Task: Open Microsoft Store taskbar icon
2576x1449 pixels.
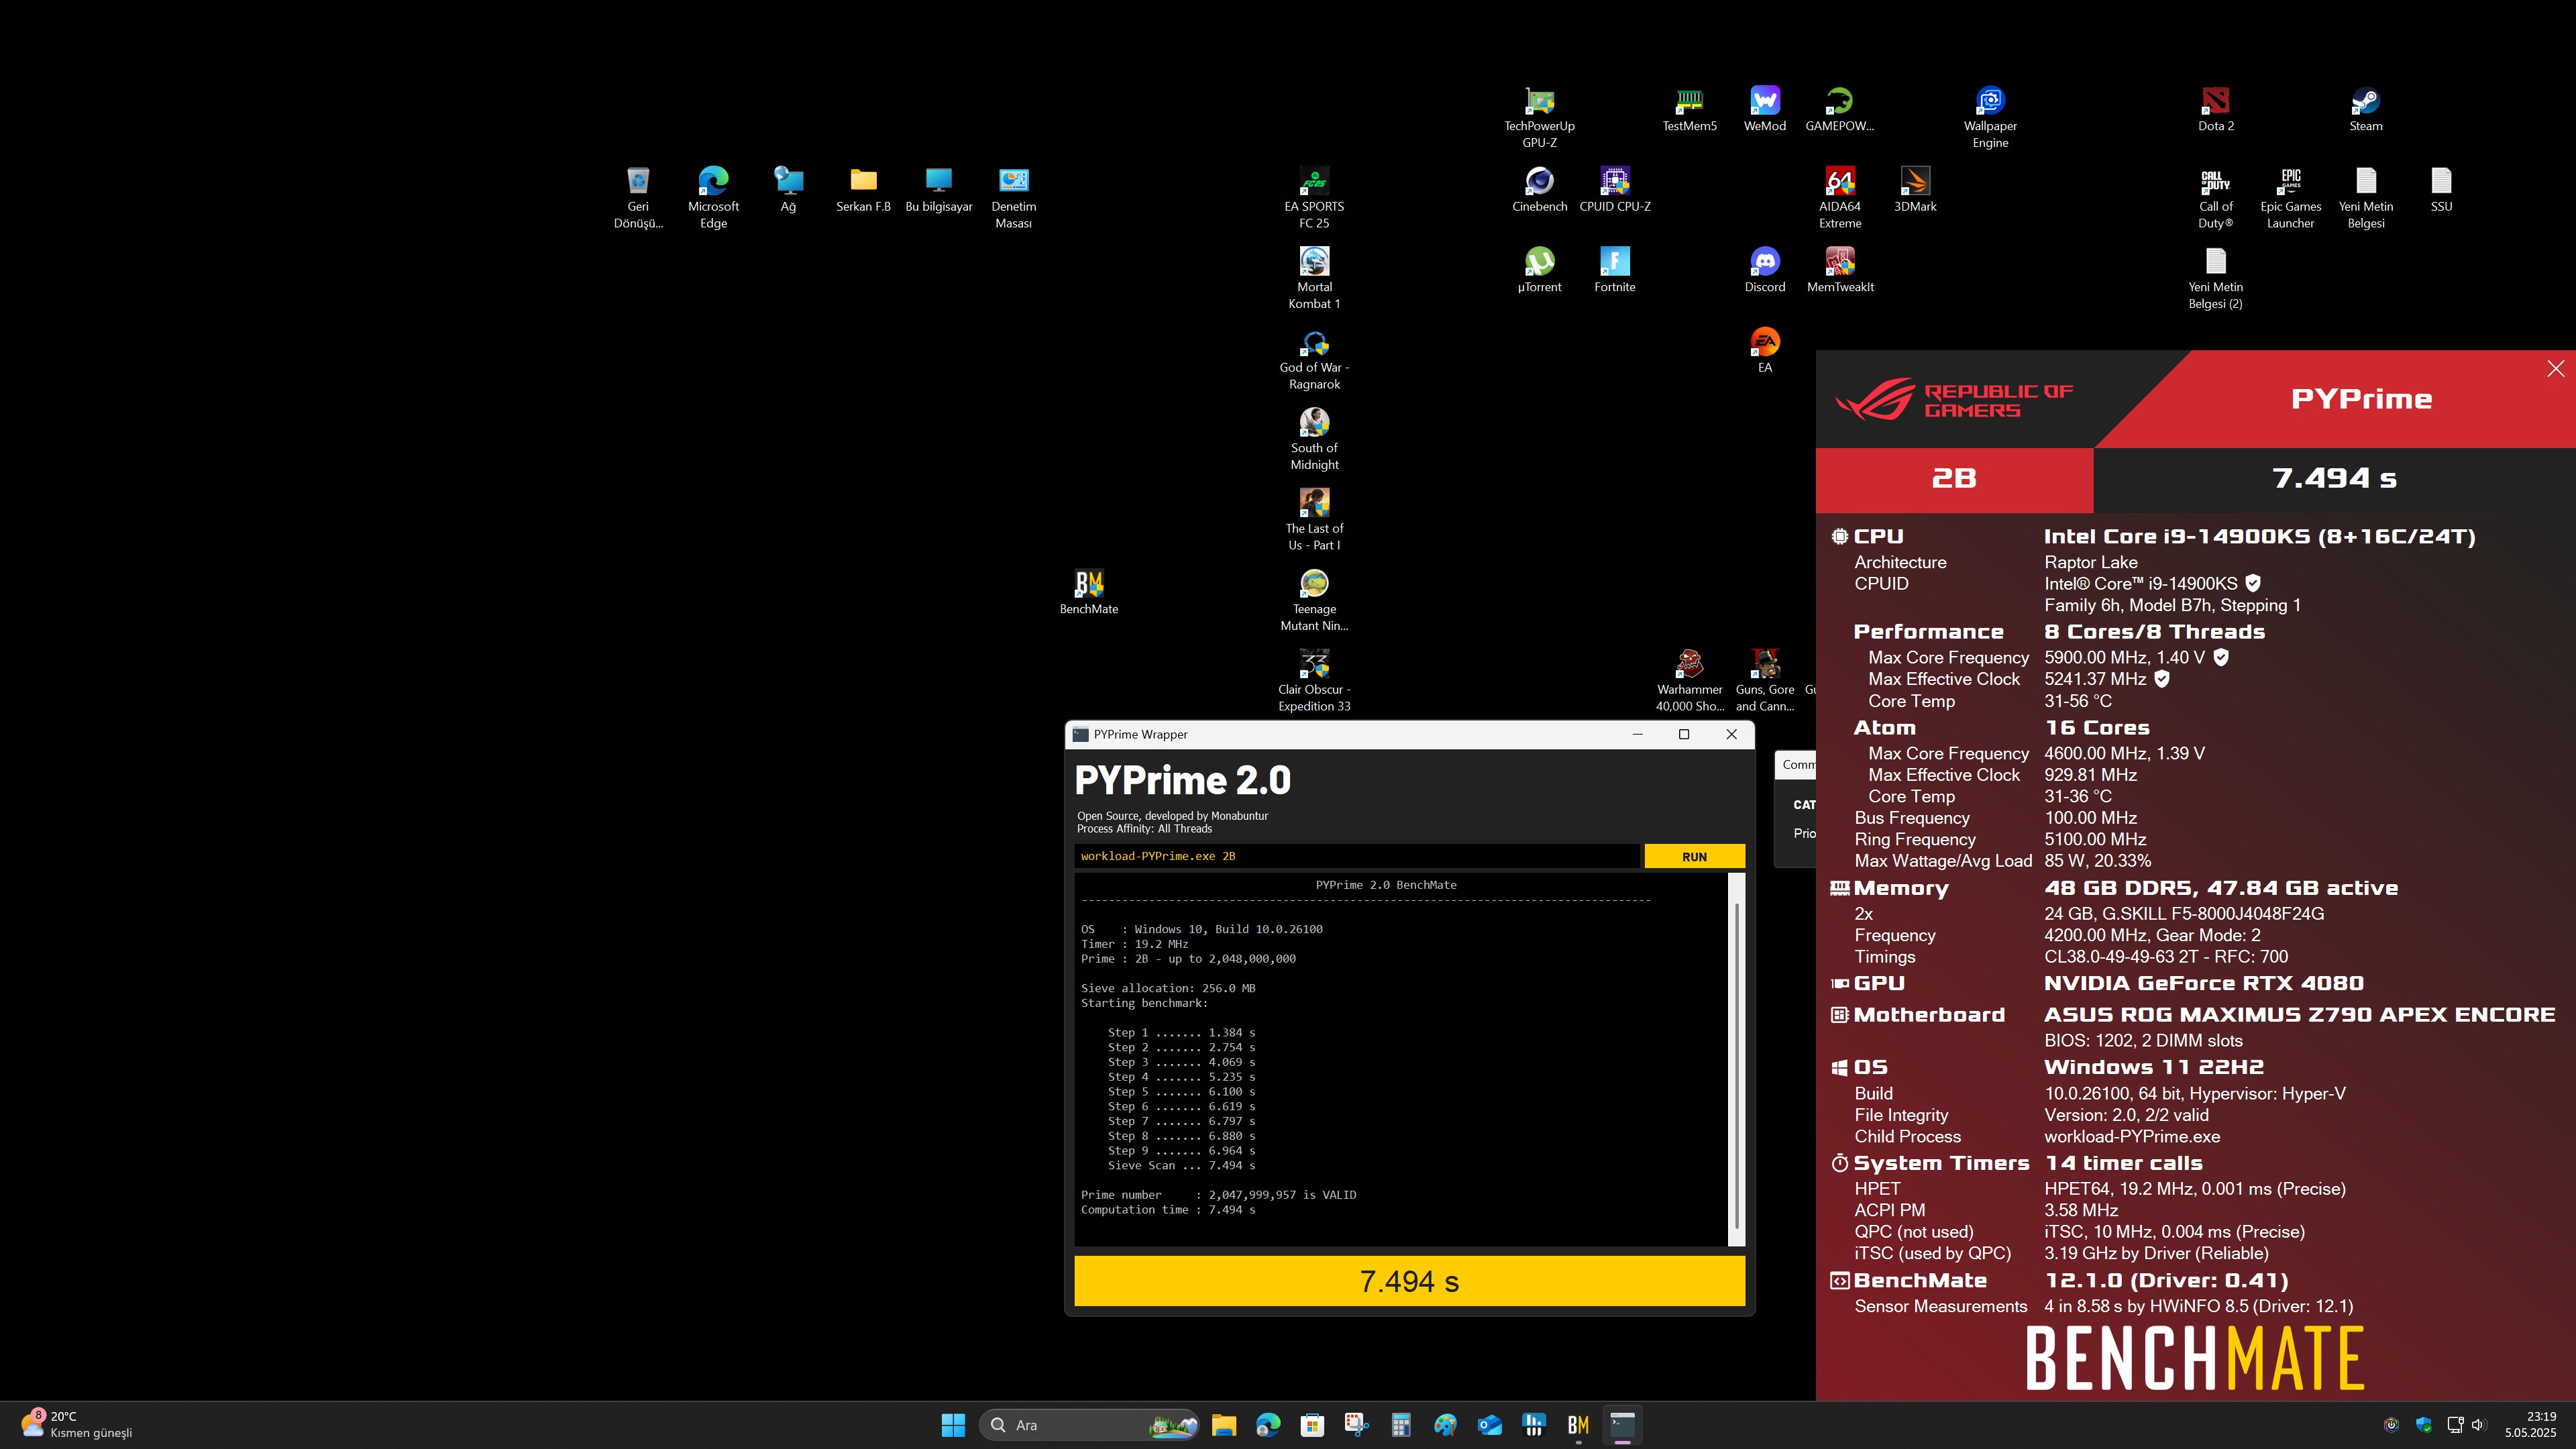Action: 1312,1425
